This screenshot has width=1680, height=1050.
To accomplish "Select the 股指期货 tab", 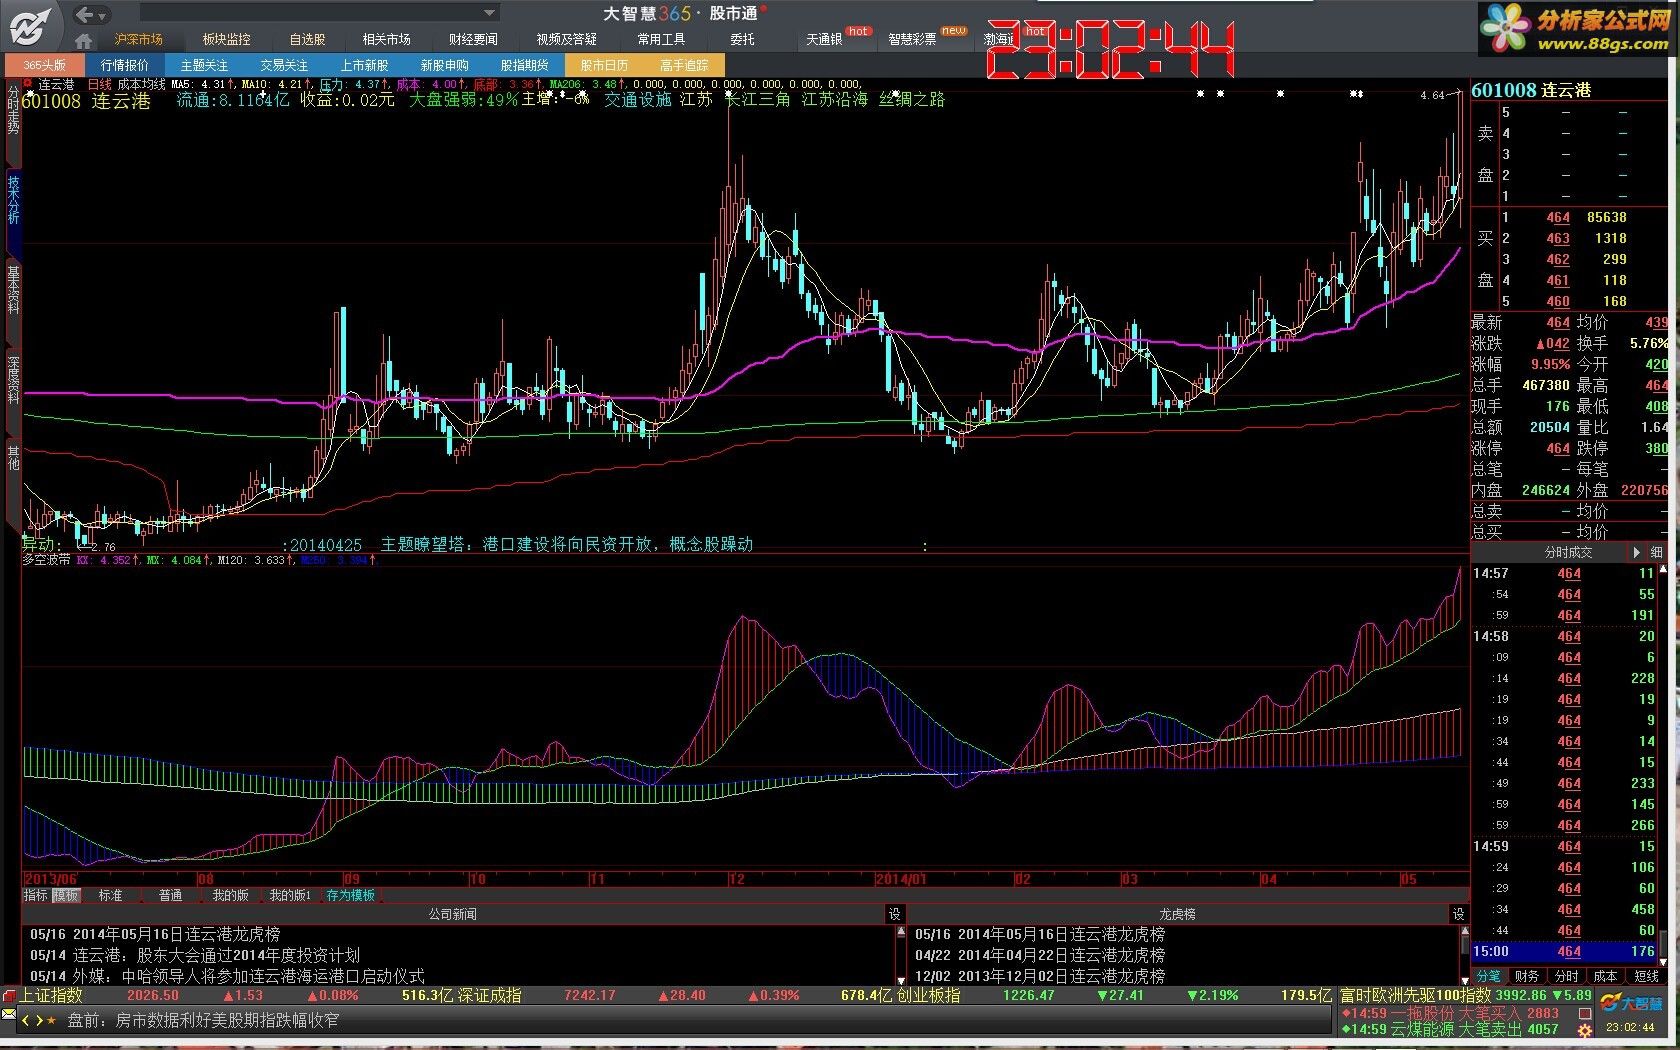I will pyautogui.click(x=524, y=65).
